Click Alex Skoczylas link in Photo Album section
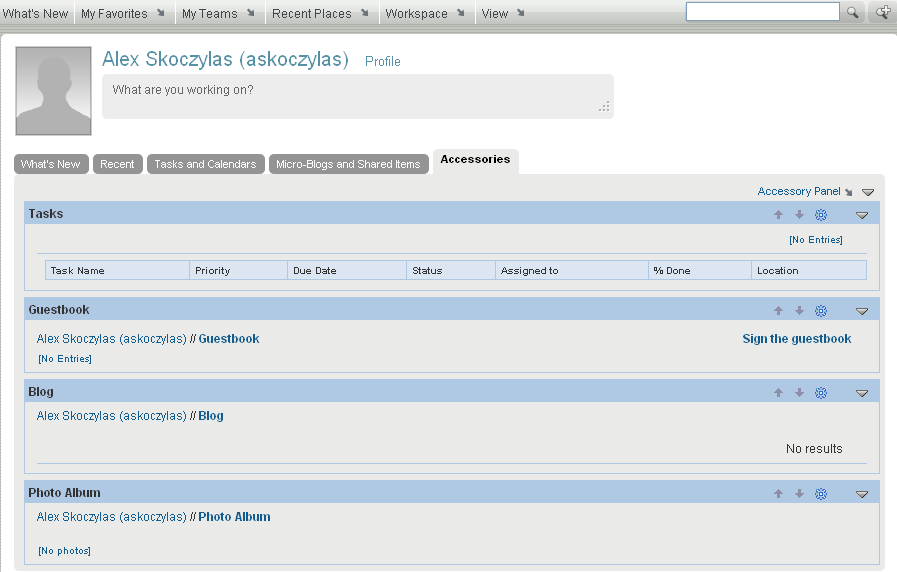 pos(112,517)
